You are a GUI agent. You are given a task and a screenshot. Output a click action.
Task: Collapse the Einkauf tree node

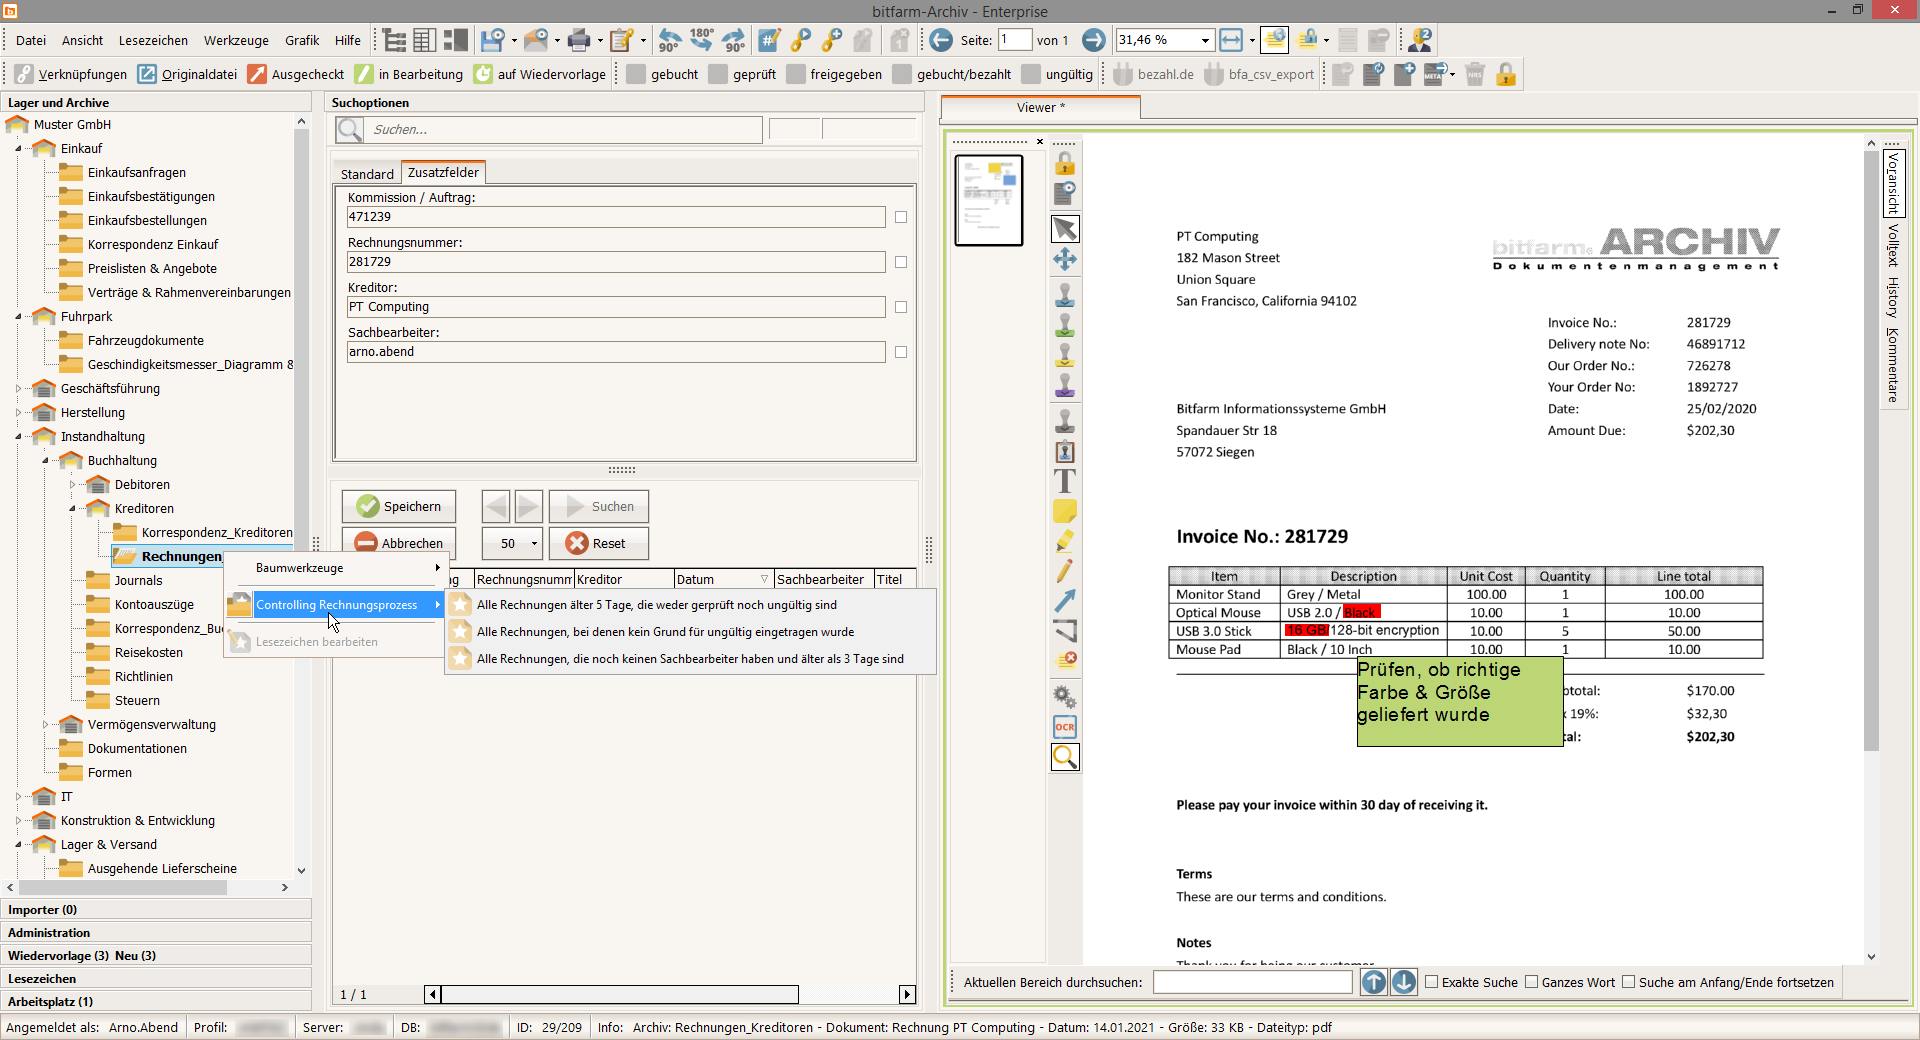pyautogui.click(x=18, y=148)
